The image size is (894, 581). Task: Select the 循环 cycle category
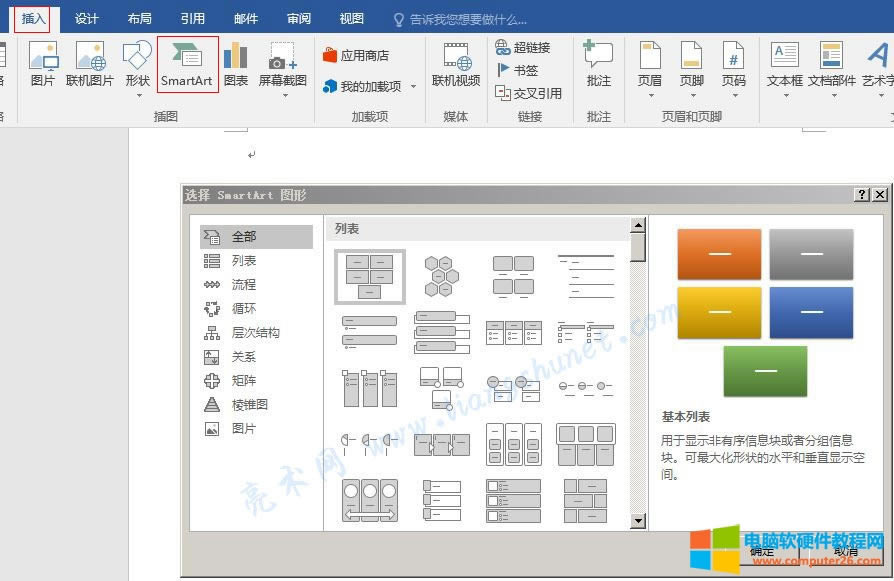(x=256, y=308)
